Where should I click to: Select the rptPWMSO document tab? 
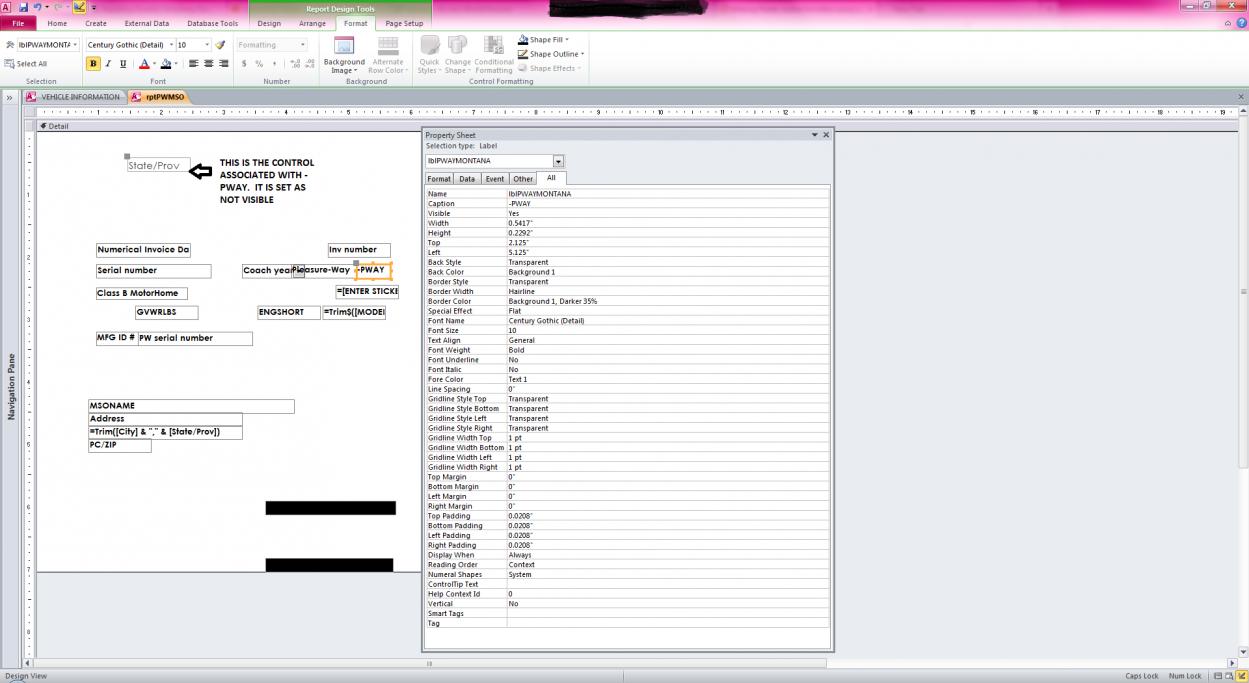pyautogui.click(x=158, y=97)
